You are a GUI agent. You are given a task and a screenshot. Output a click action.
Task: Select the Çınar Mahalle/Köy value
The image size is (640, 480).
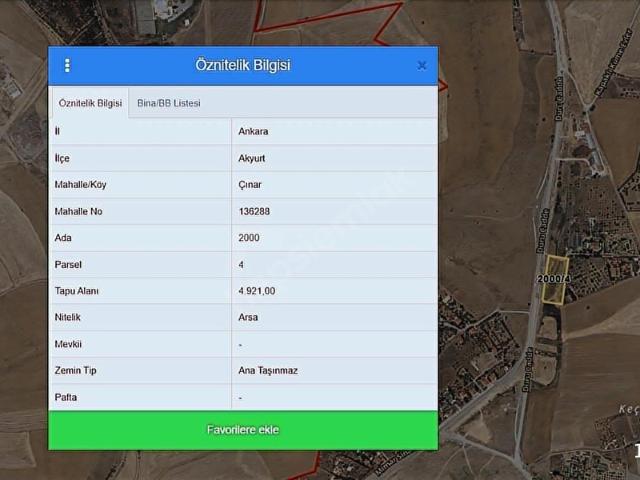click(x=250, y=185)
